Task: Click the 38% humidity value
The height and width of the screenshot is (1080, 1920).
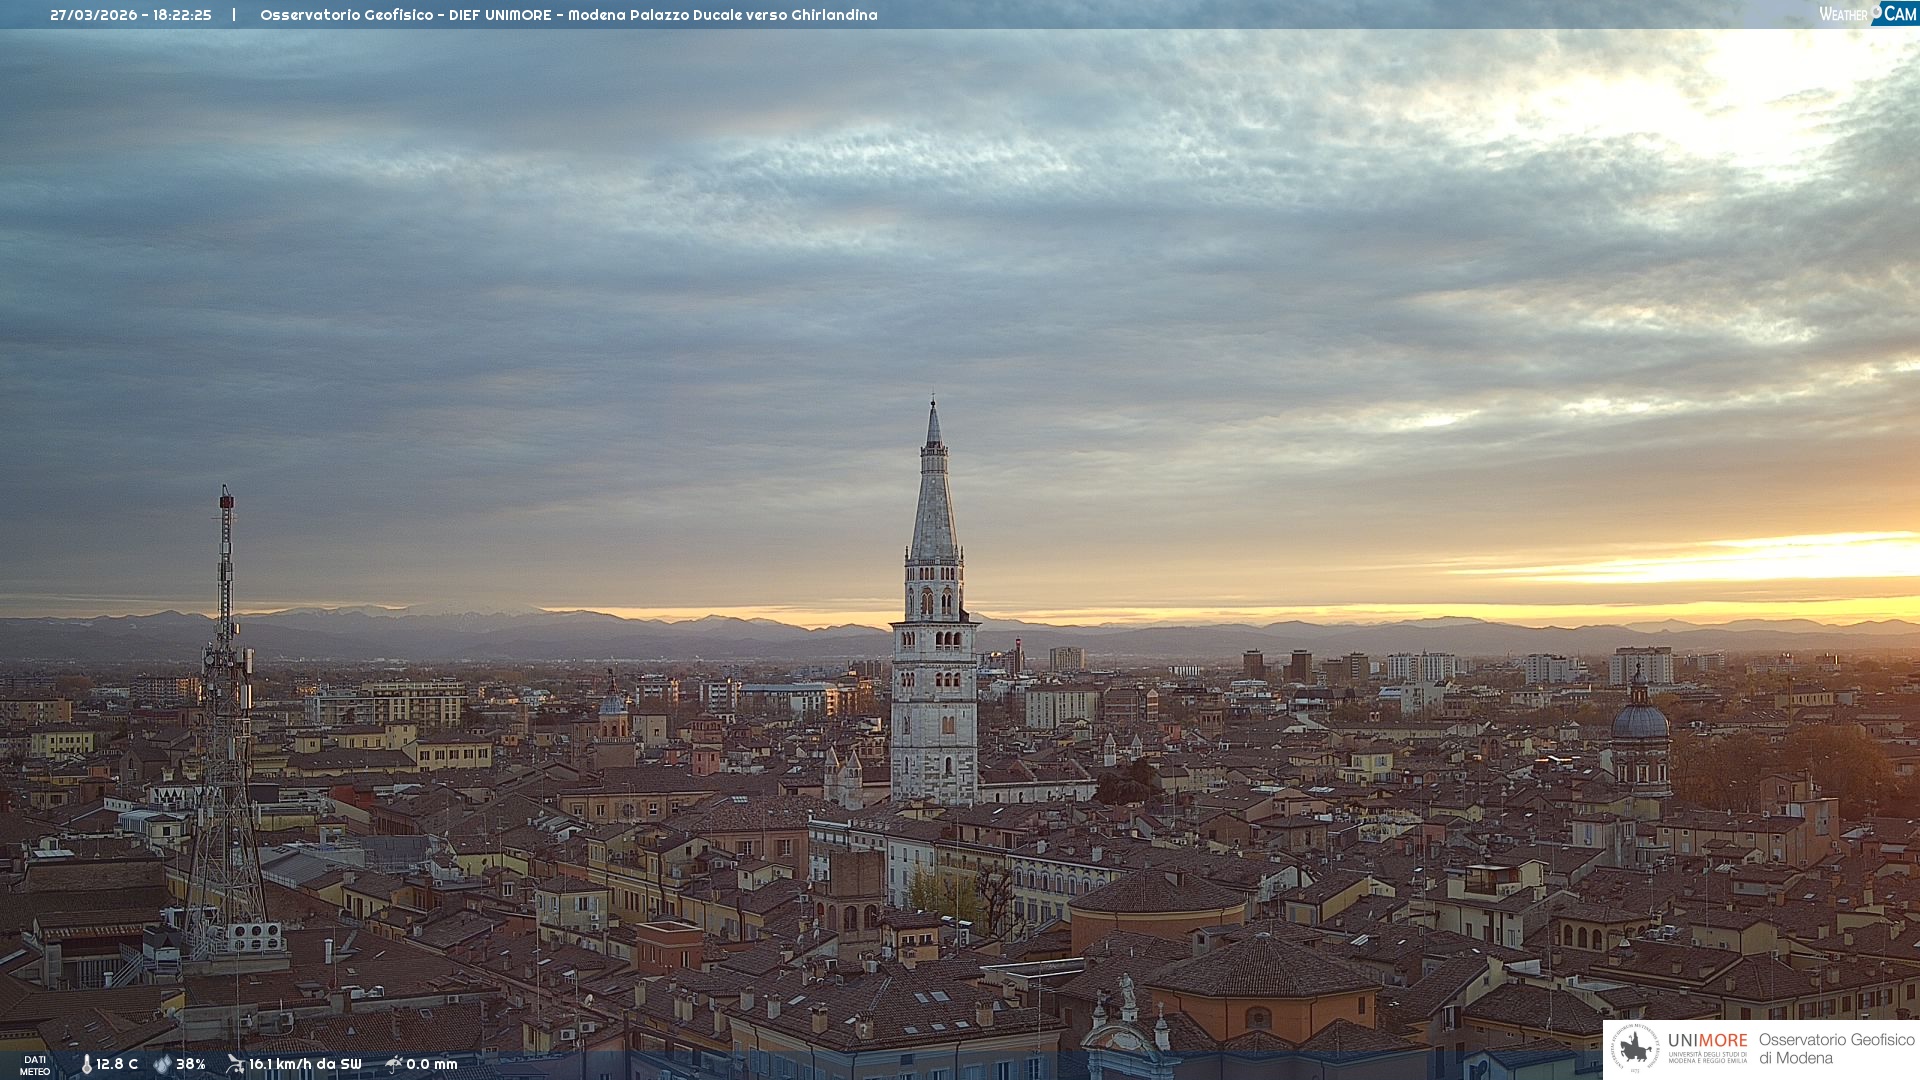Action: (x=191, y=1065)
